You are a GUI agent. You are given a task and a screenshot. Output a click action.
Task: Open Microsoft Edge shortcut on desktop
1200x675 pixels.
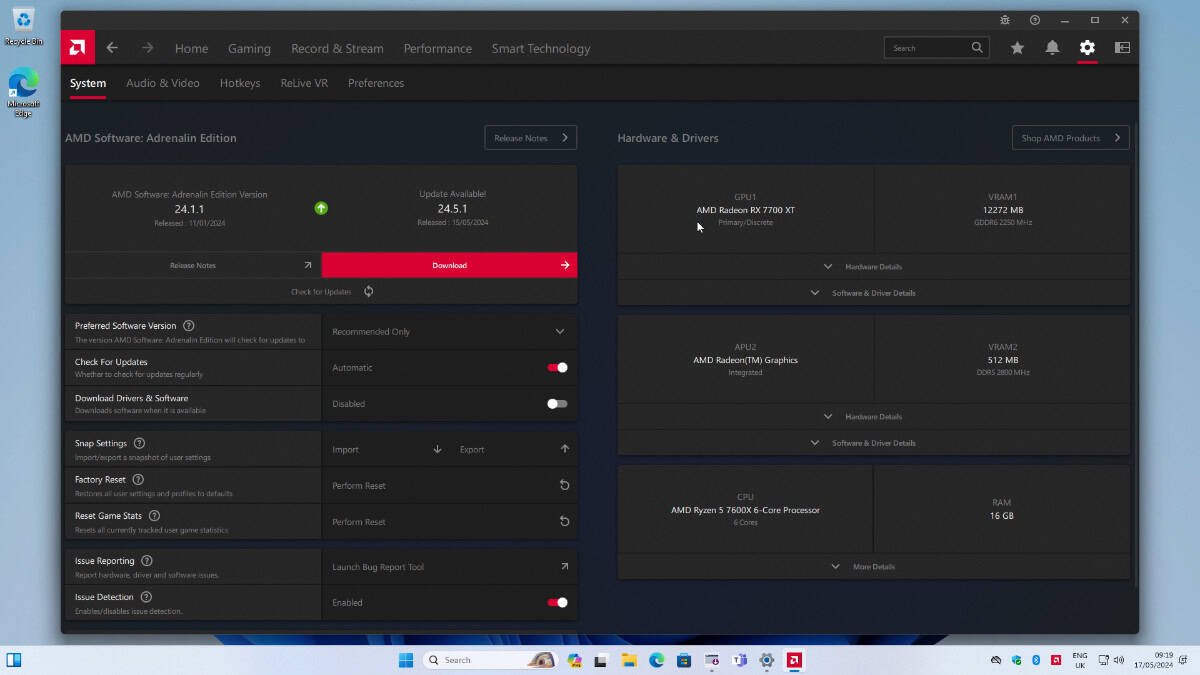[23, 92]
